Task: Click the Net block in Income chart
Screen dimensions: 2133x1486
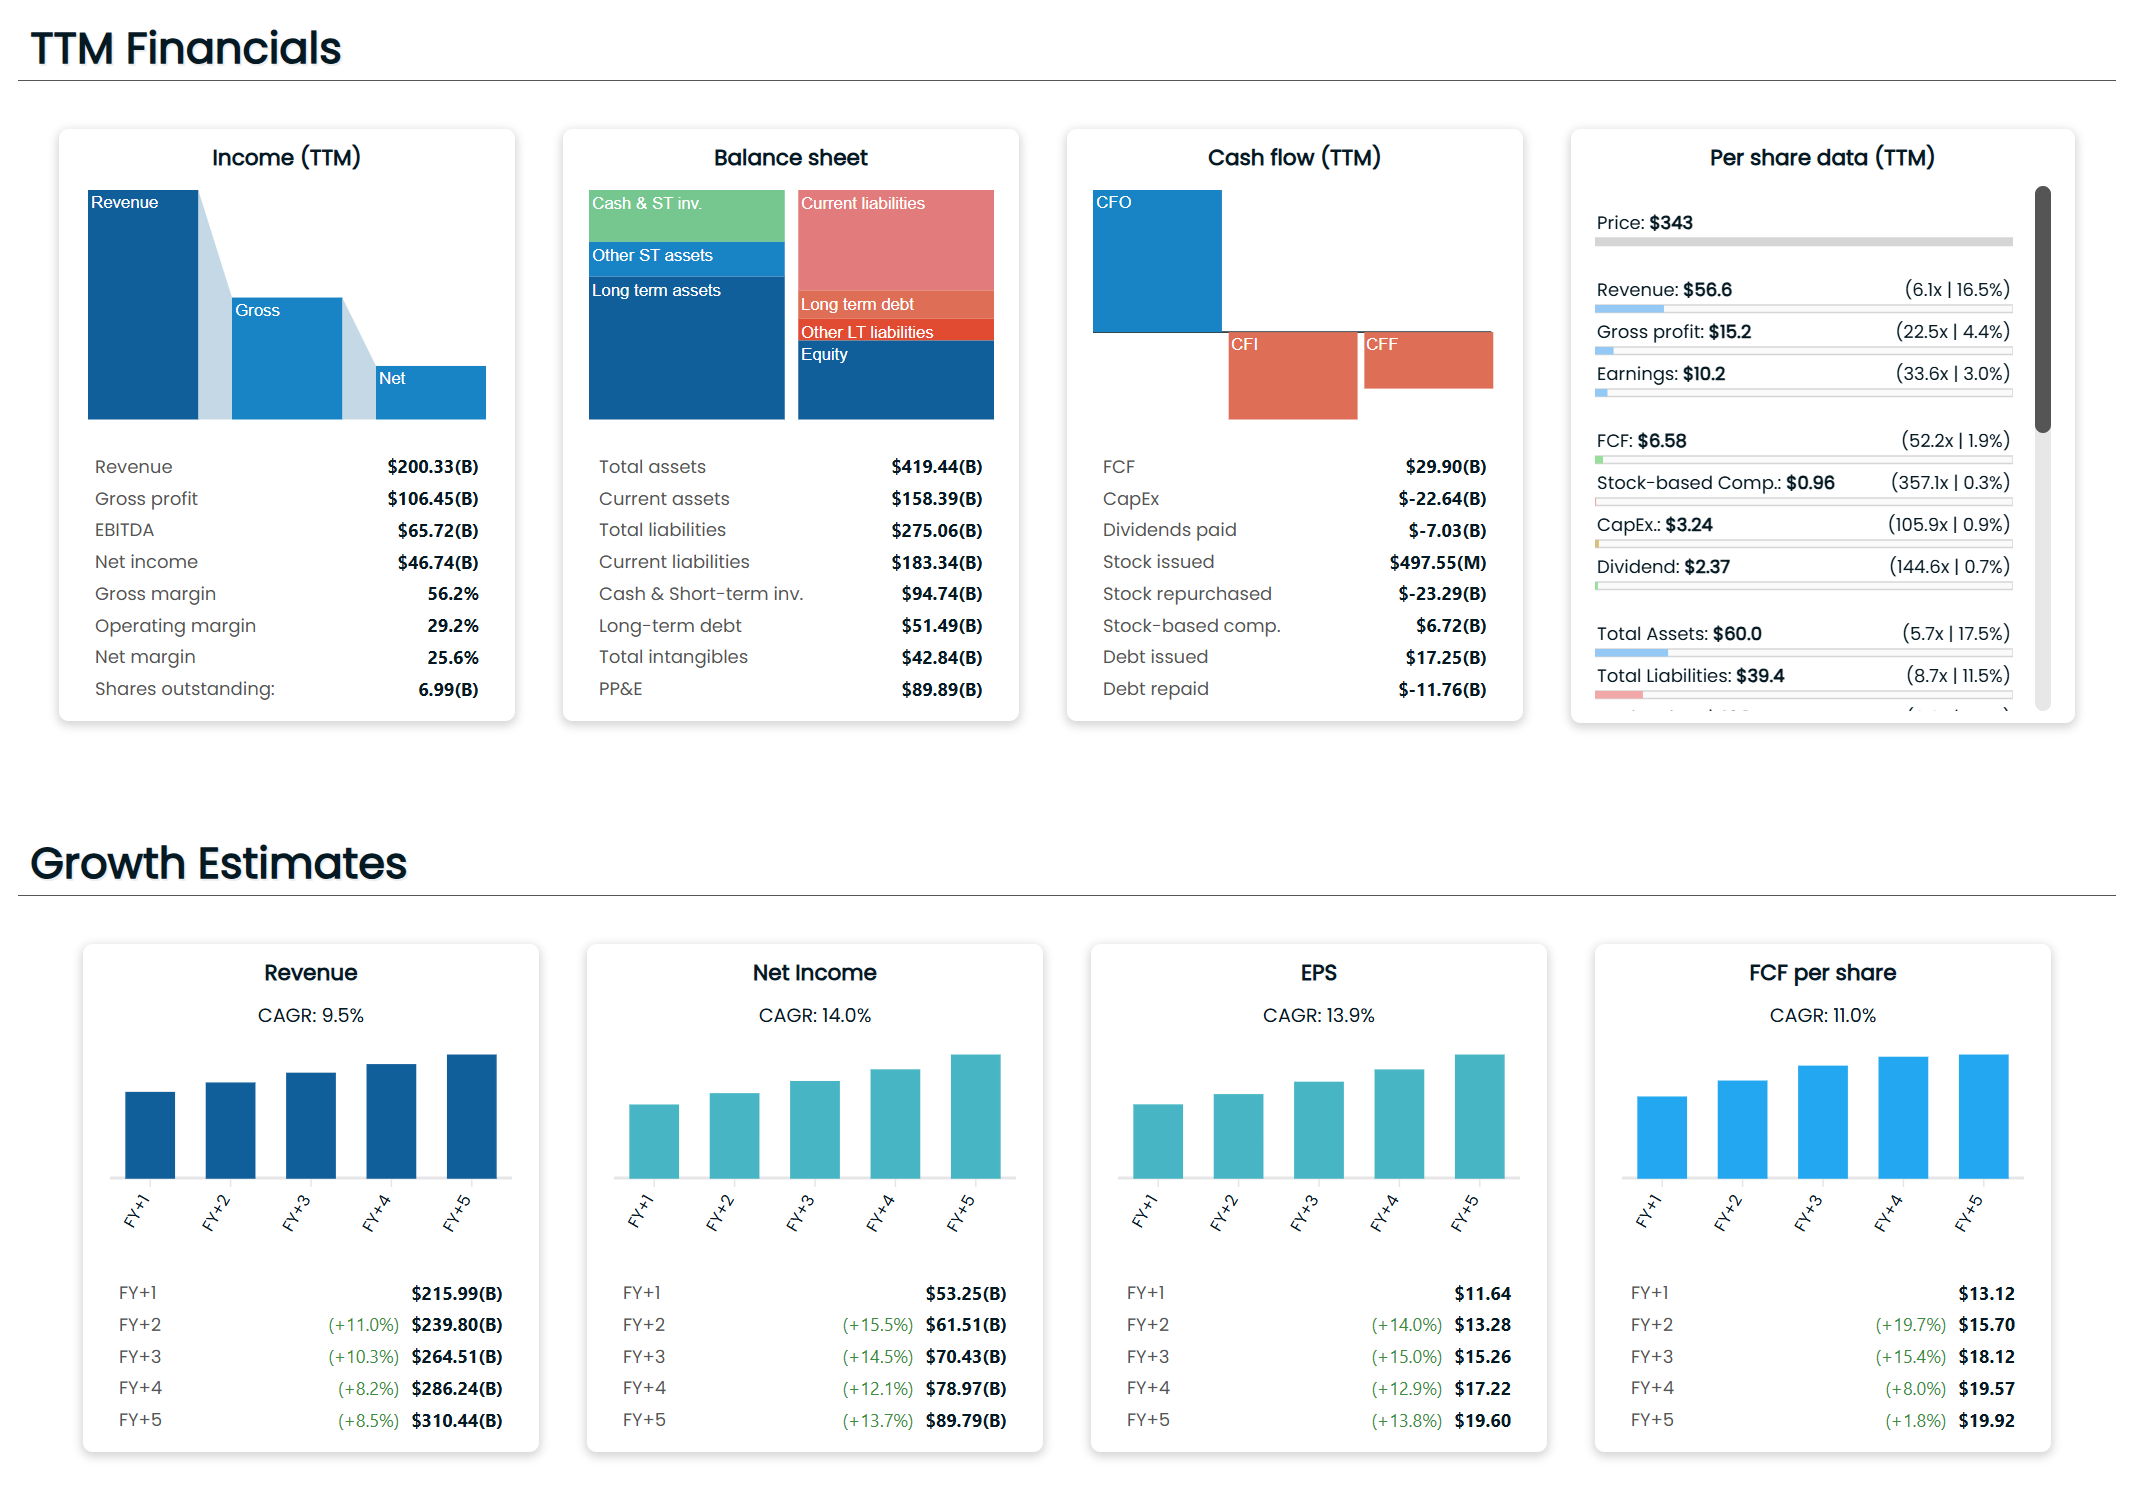Action: coord(430,393)
